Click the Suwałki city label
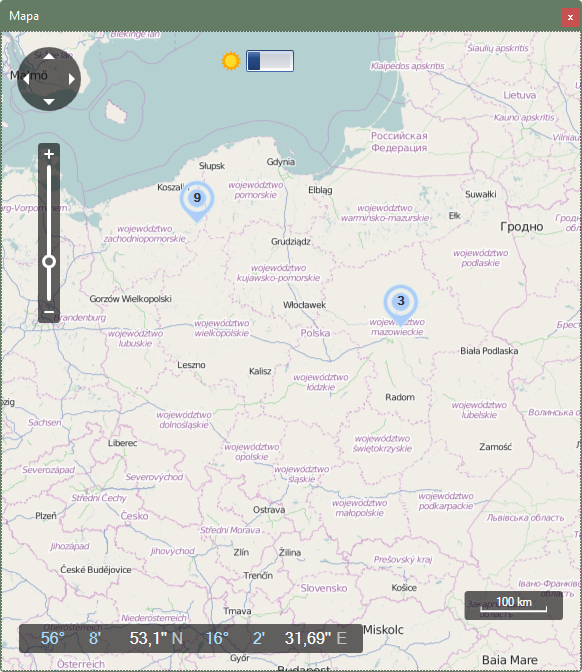The height and width of the screenshot is (672, 582). [x=481, y=194]
